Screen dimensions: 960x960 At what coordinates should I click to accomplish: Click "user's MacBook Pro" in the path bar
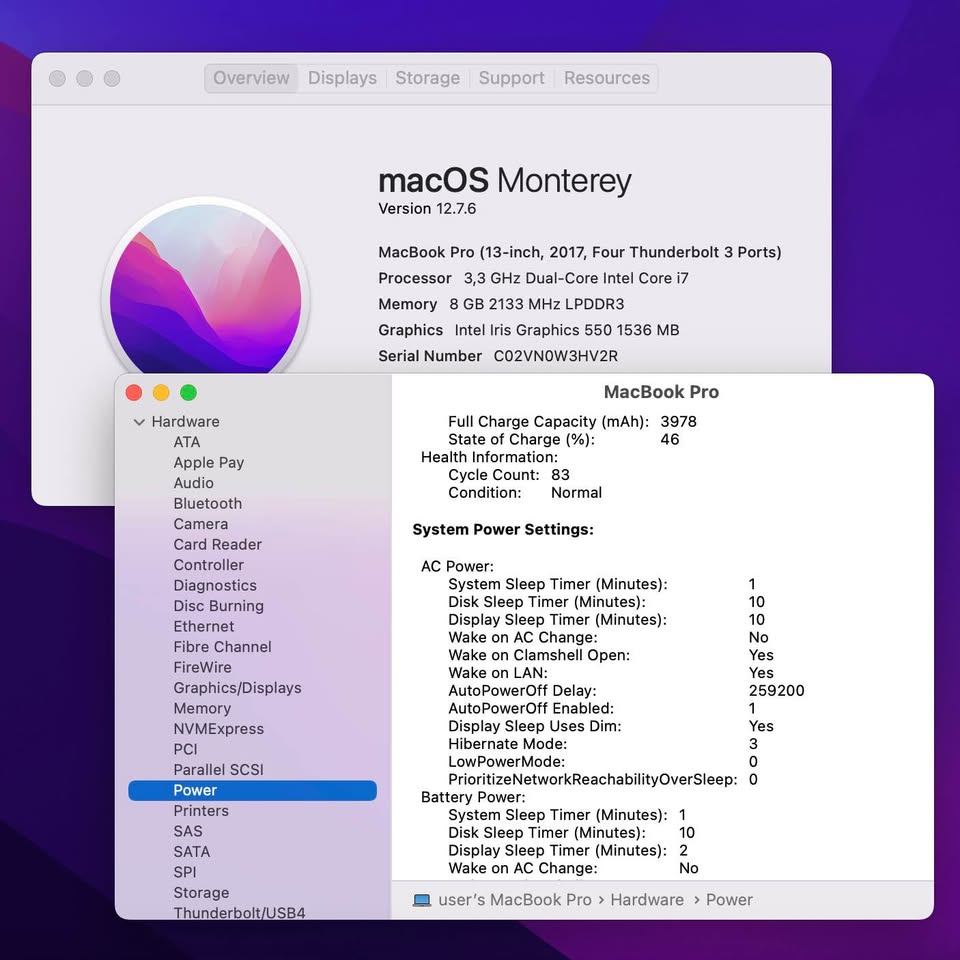515,900
